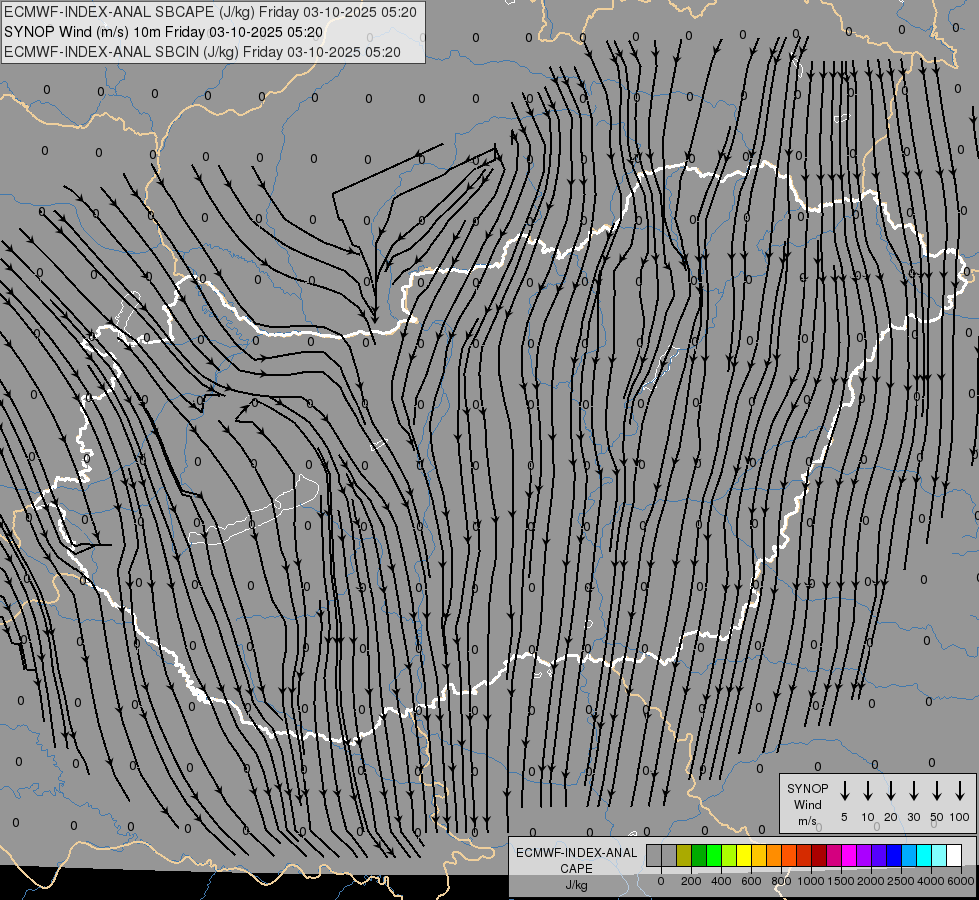Click the 200 value on CAPE scale

click(691, 881)
